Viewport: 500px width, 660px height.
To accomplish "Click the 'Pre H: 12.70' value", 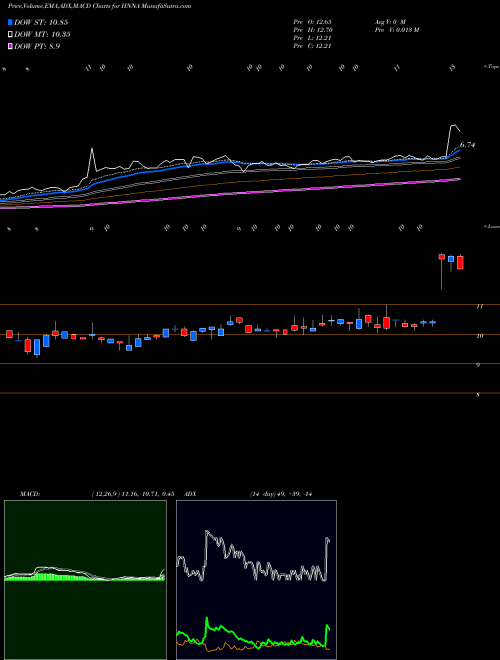I will pyautogui.click(x=313, y=30).
